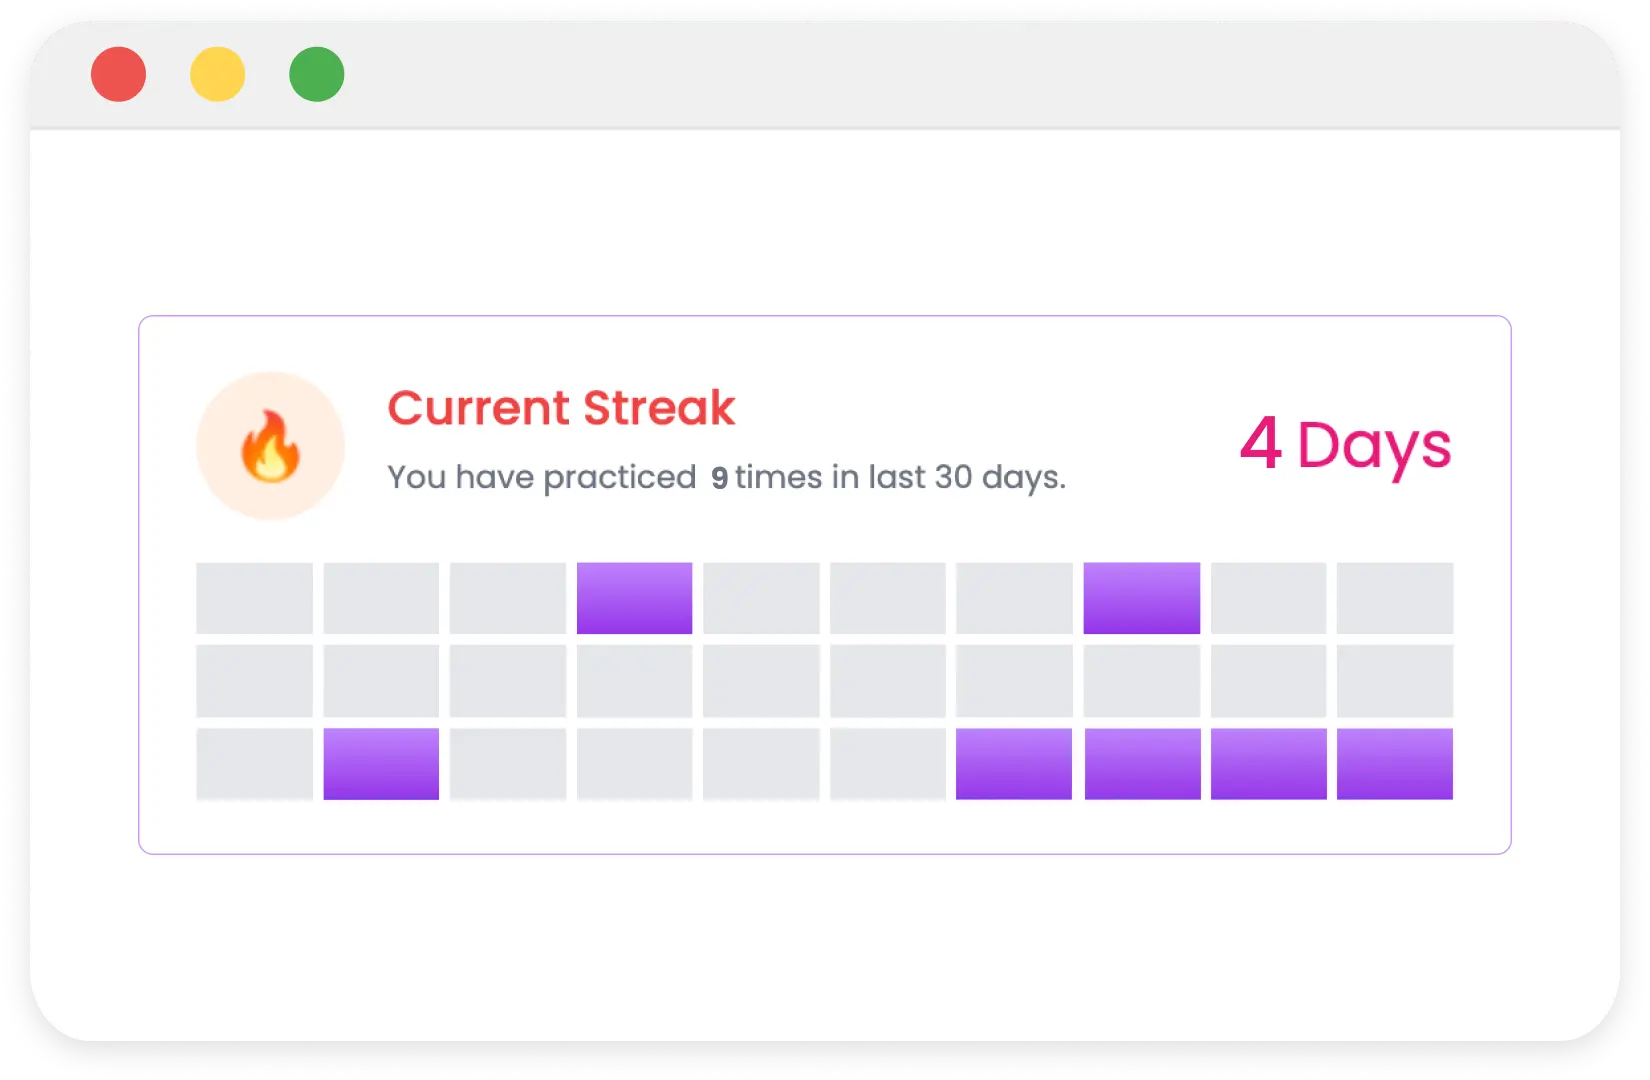This screenshot has height=1080, width=1650.
Task: Toggle the first gray cell in the middle row
Action: click(x=256, y=680)
